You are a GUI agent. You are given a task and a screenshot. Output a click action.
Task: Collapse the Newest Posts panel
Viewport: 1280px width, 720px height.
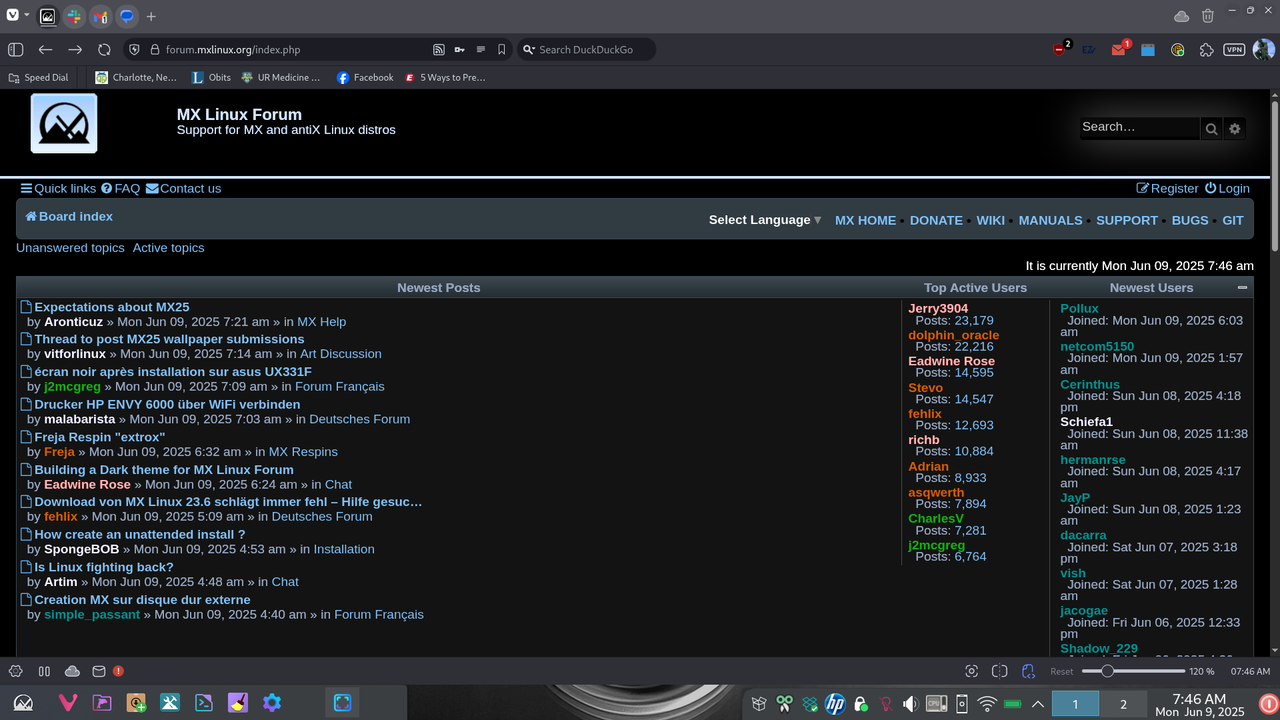pos(1242,287)
